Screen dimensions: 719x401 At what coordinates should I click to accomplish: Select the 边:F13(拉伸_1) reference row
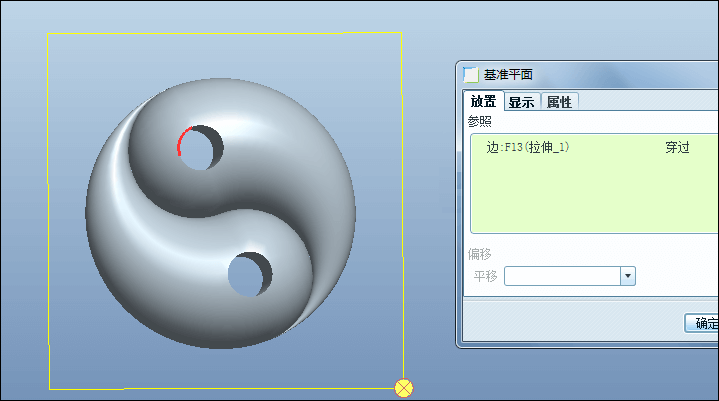click(595, 147)
